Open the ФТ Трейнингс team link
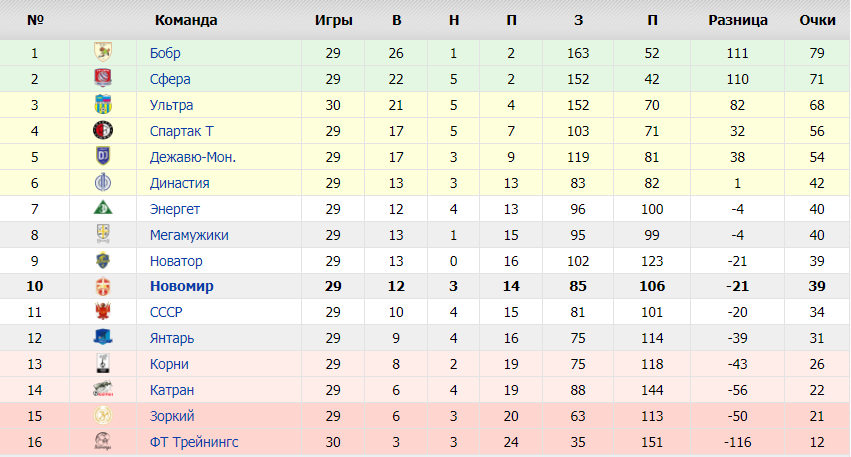The height and width of the screenshot is (457, 851). [x=194, y=442]
